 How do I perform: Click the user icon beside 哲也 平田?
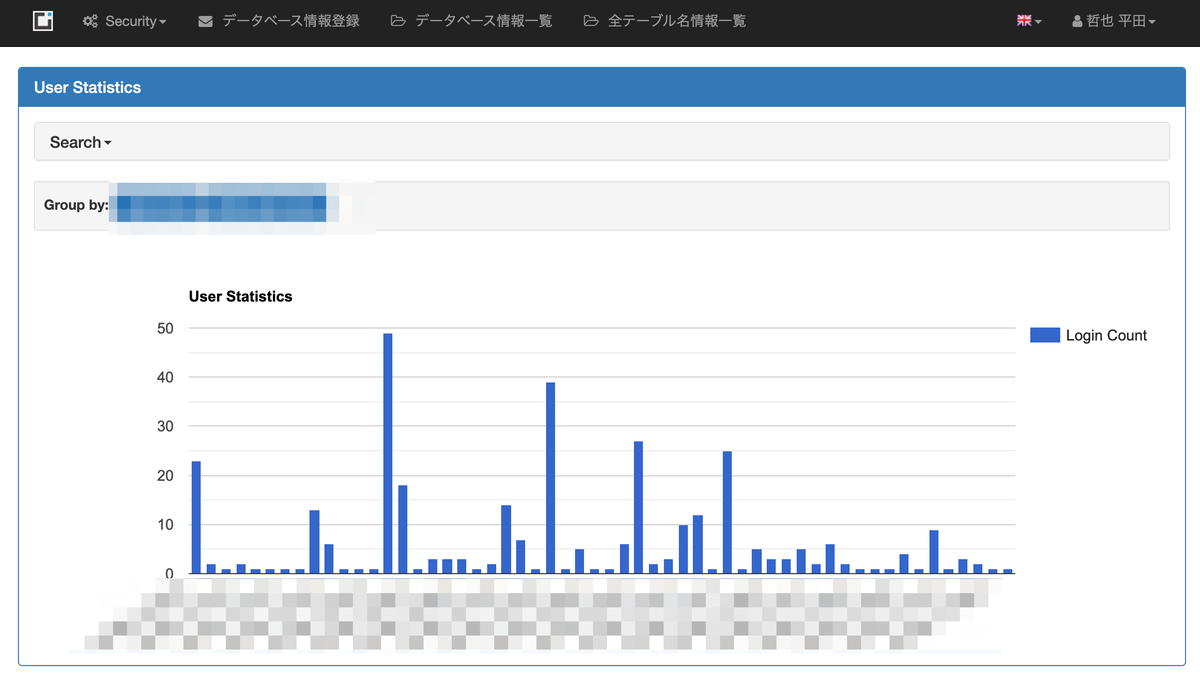[x=1077, y=21]
